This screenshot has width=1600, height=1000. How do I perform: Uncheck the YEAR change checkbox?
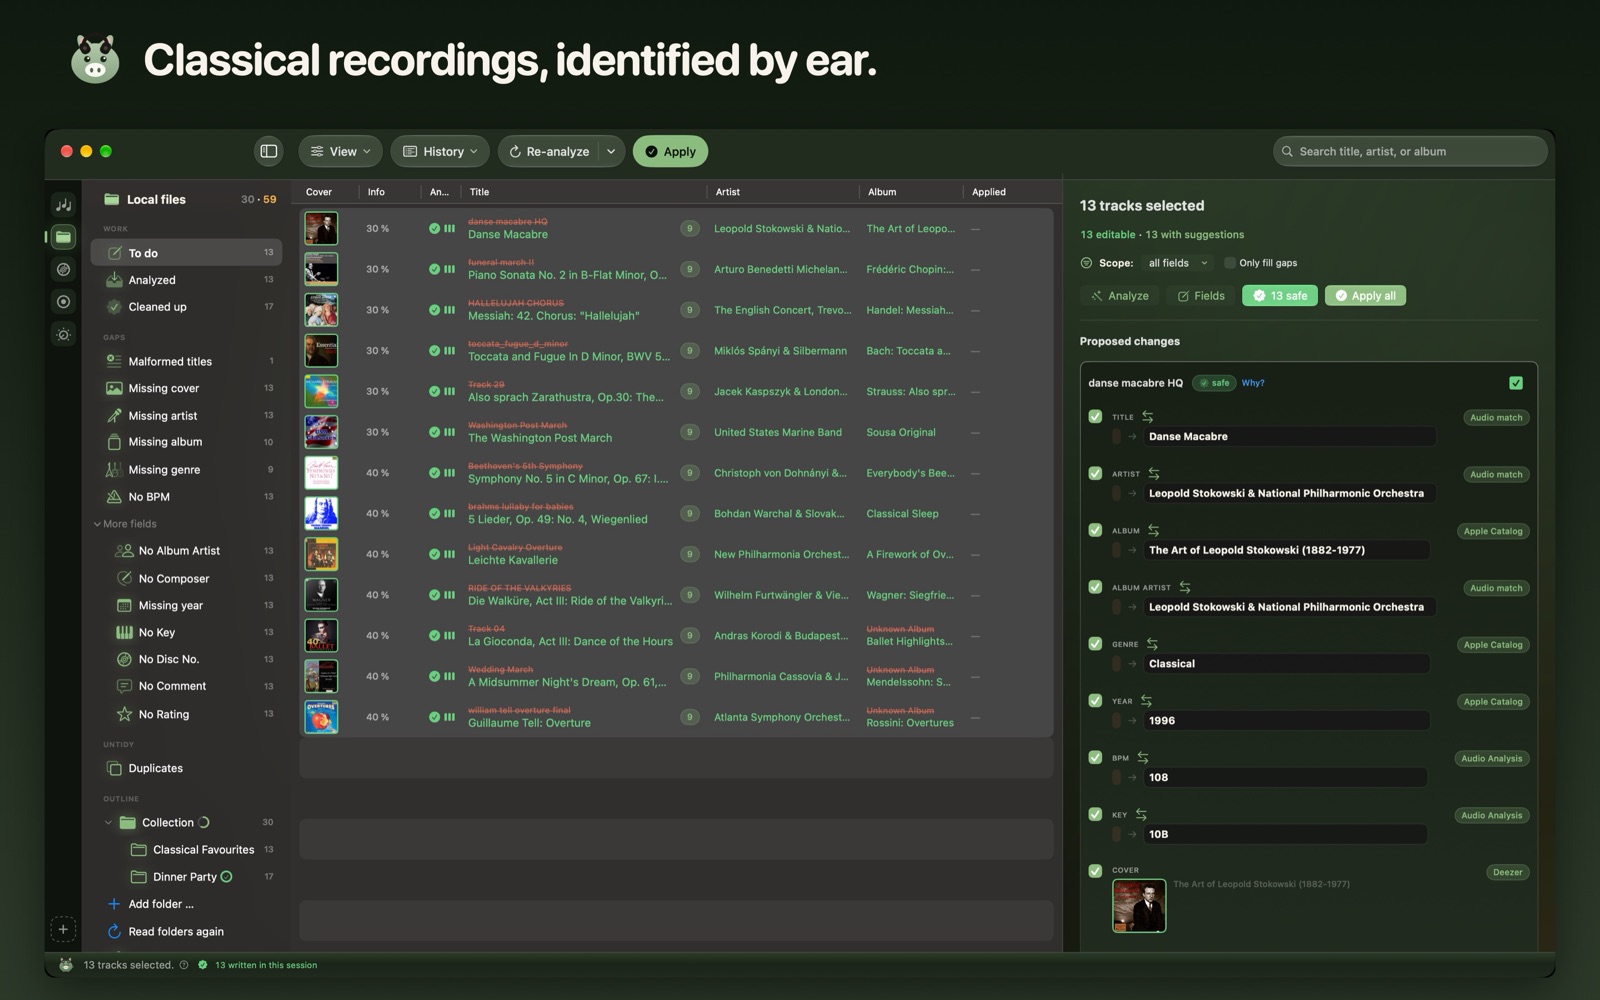1095,700
